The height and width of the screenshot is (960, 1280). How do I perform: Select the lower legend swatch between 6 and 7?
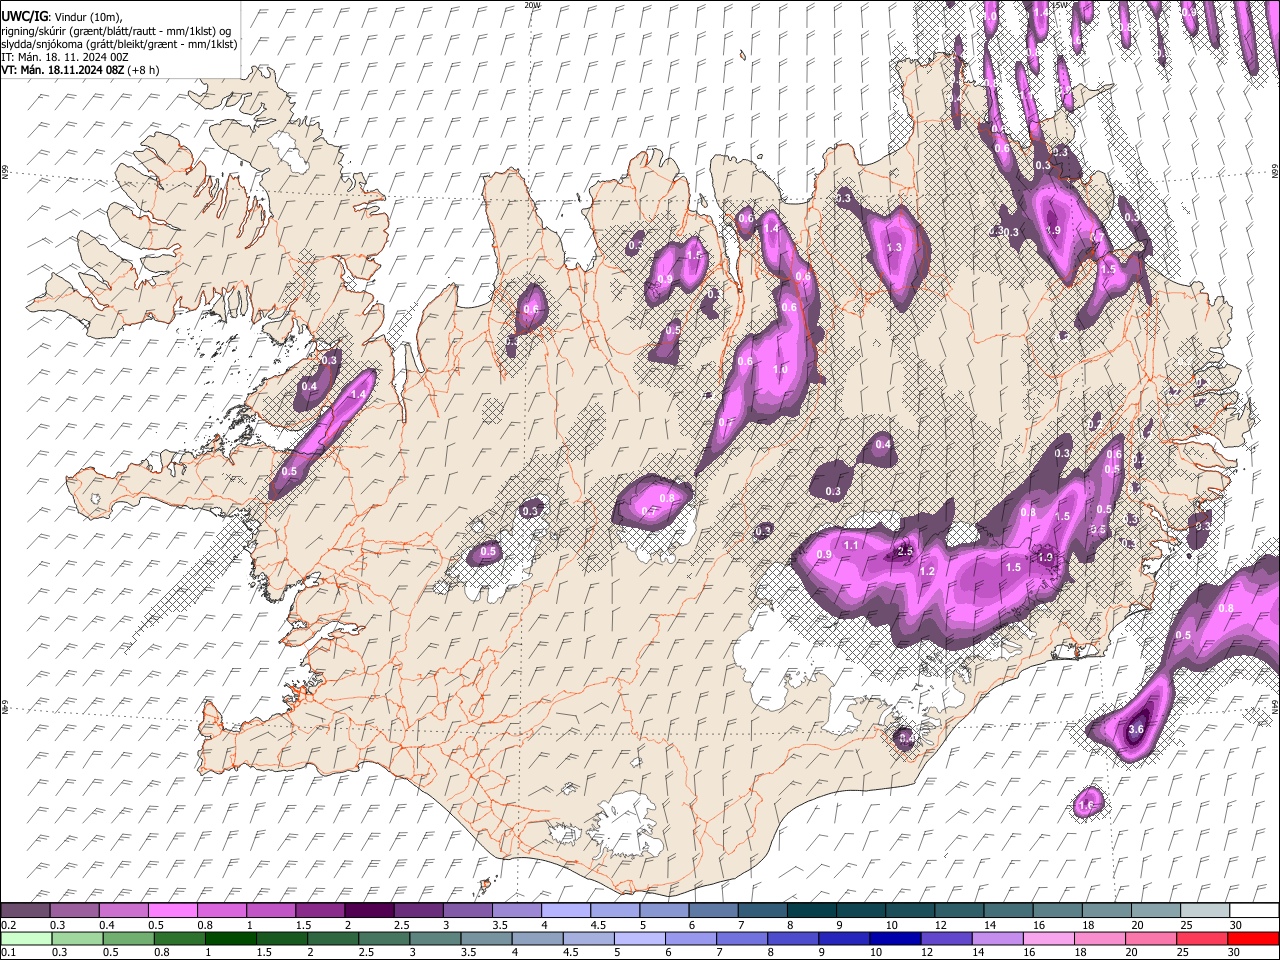[690, 938]
